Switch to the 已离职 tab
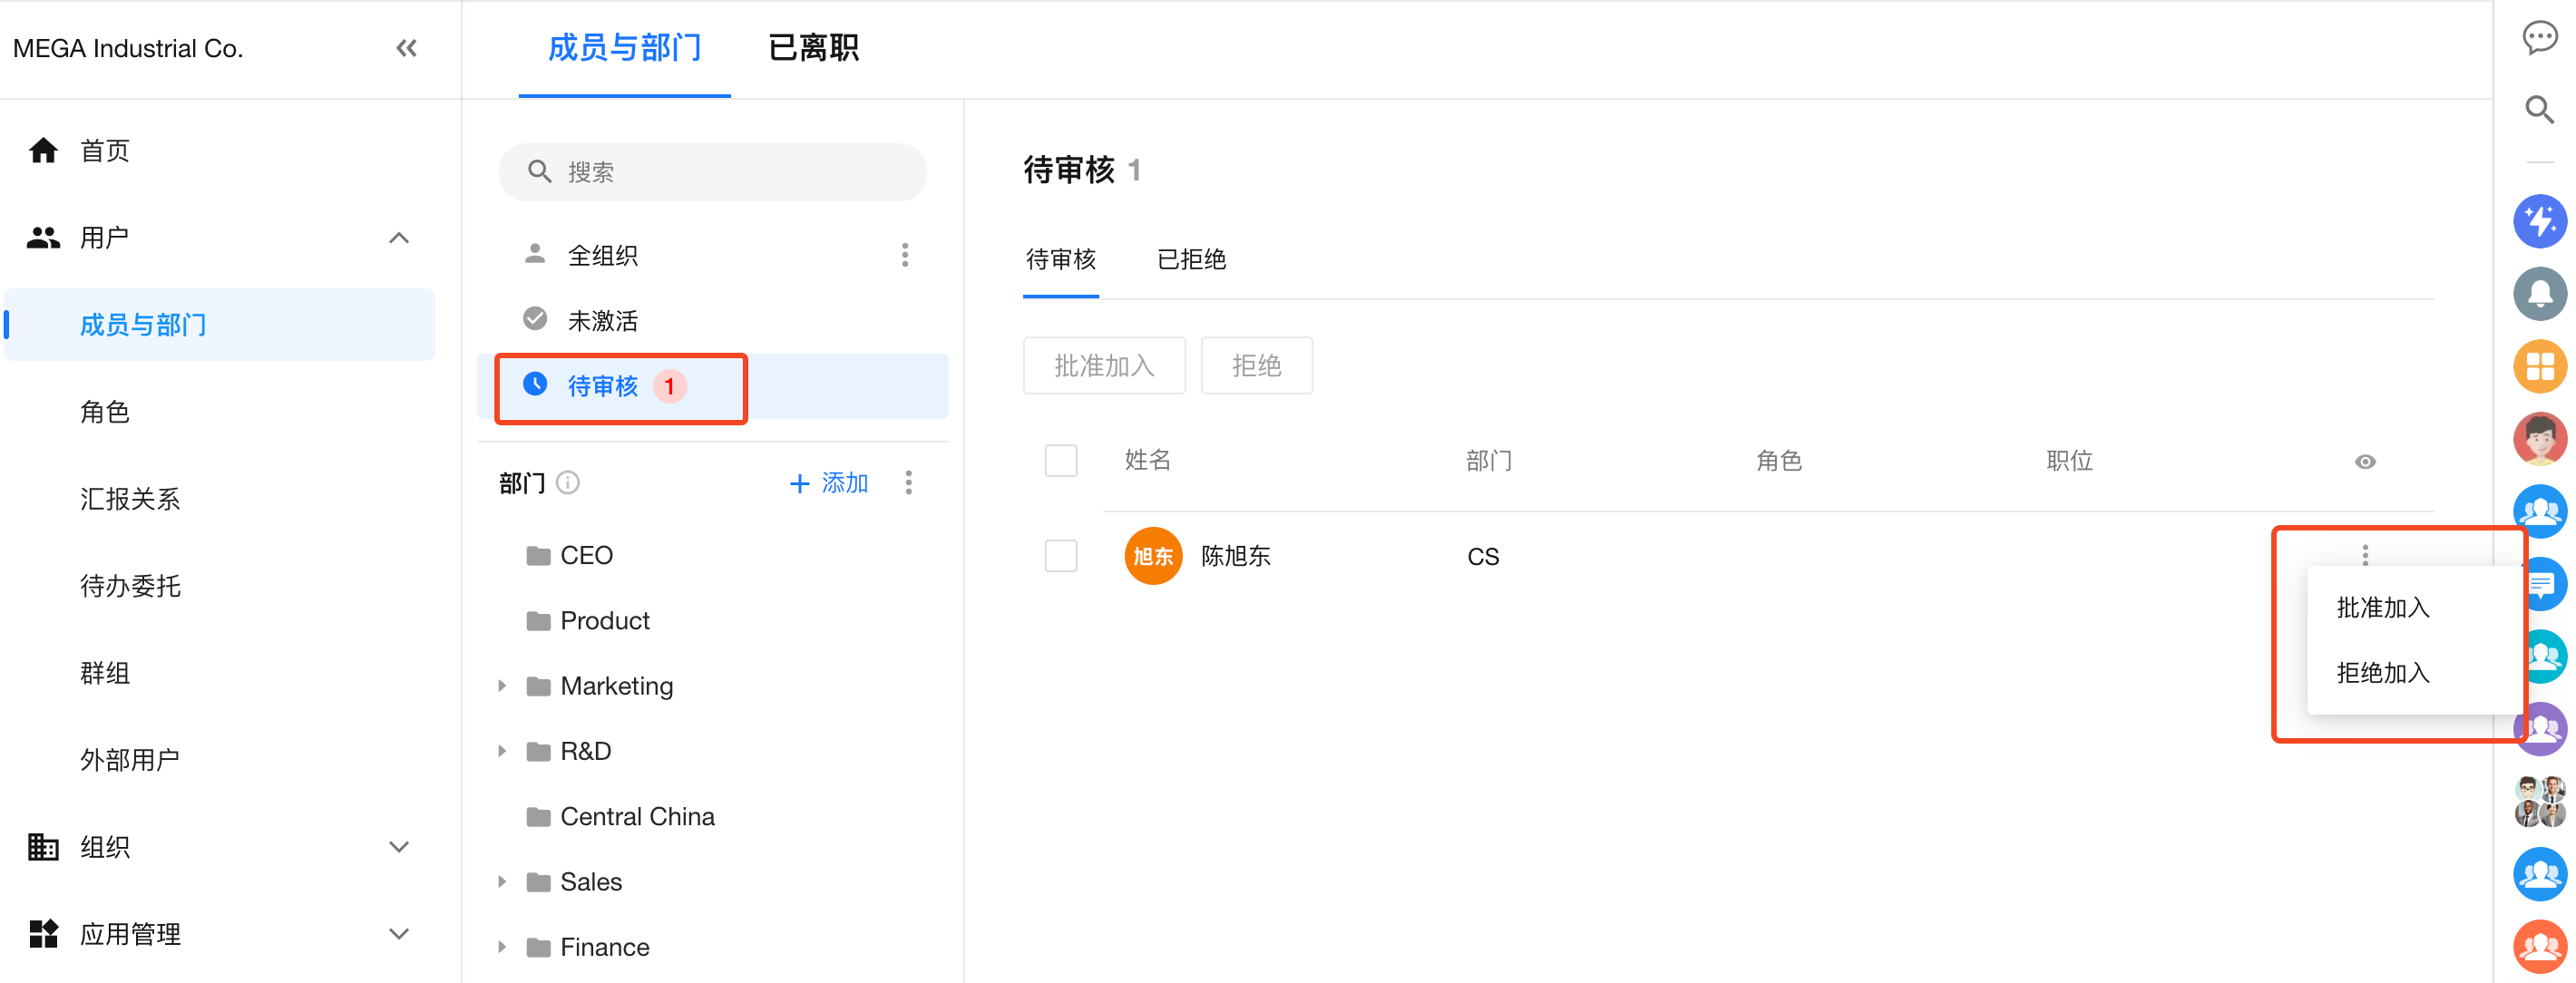 point(813,48)
